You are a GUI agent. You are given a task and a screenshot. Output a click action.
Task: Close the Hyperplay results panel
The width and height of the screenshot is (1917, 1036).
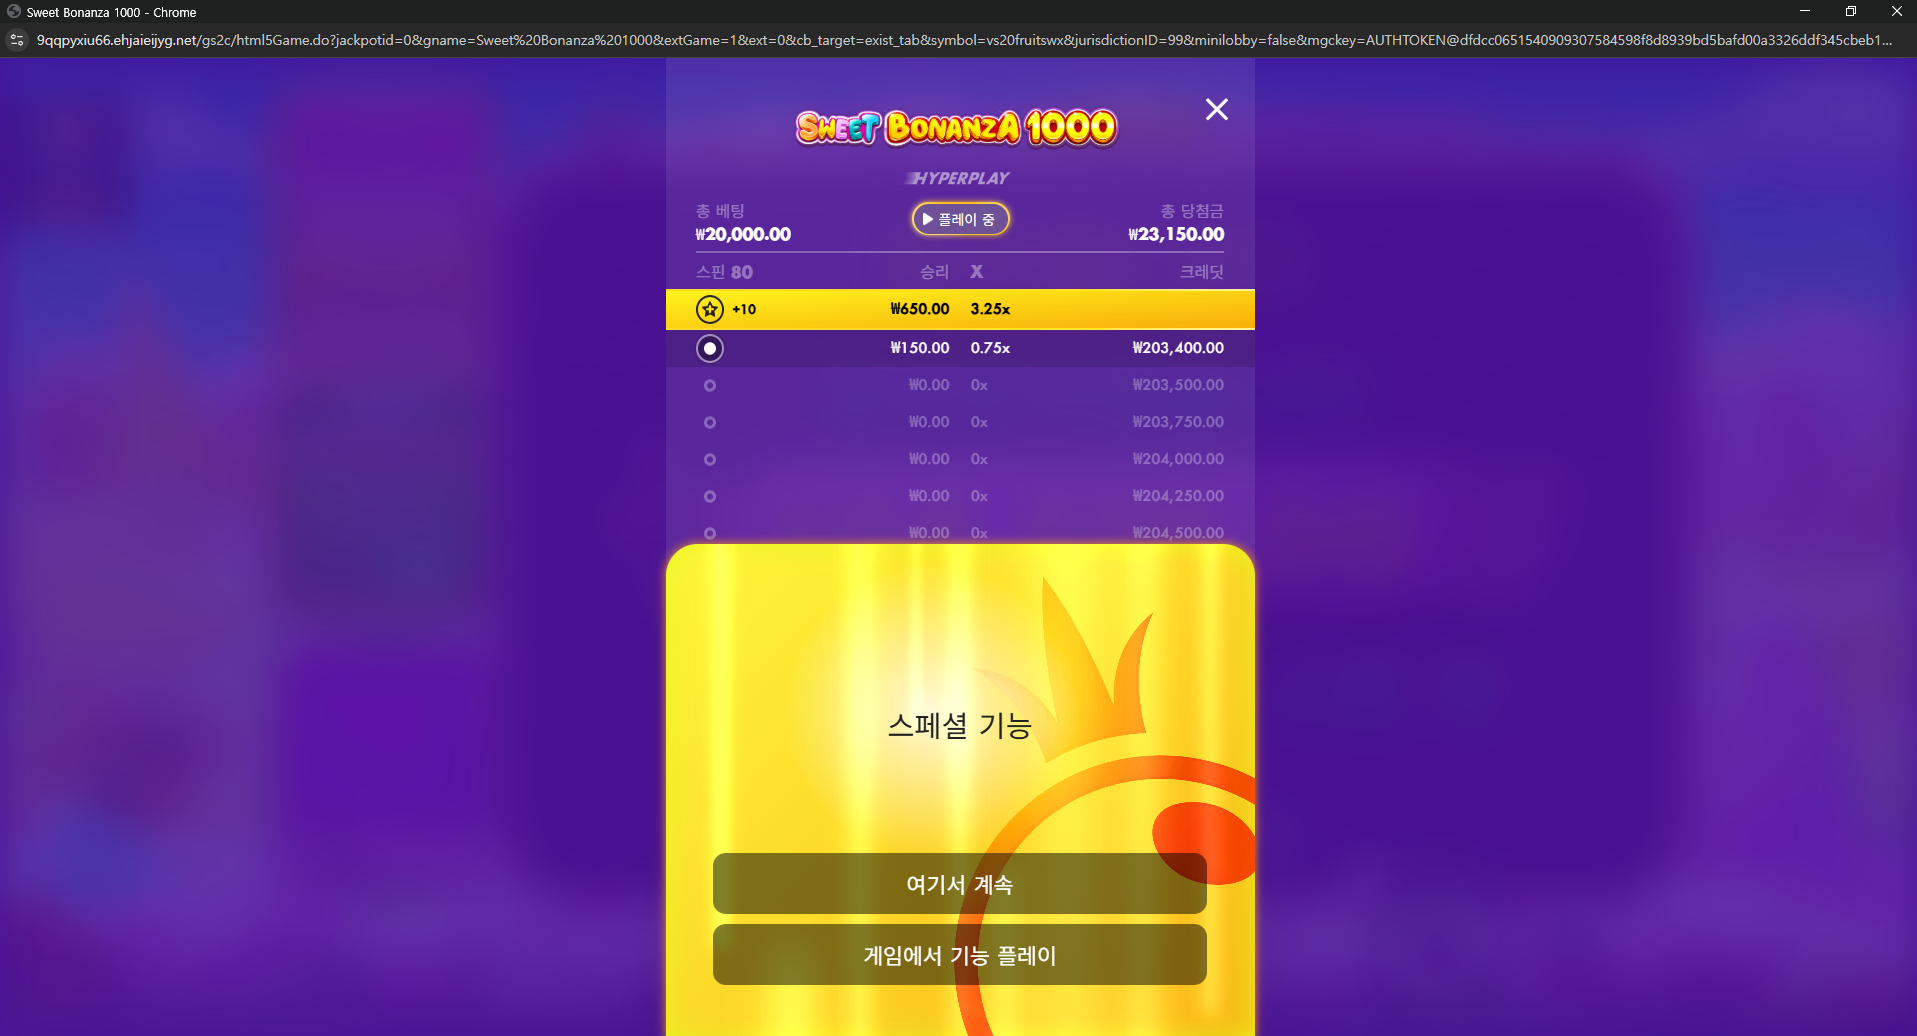click(1216, 109)
